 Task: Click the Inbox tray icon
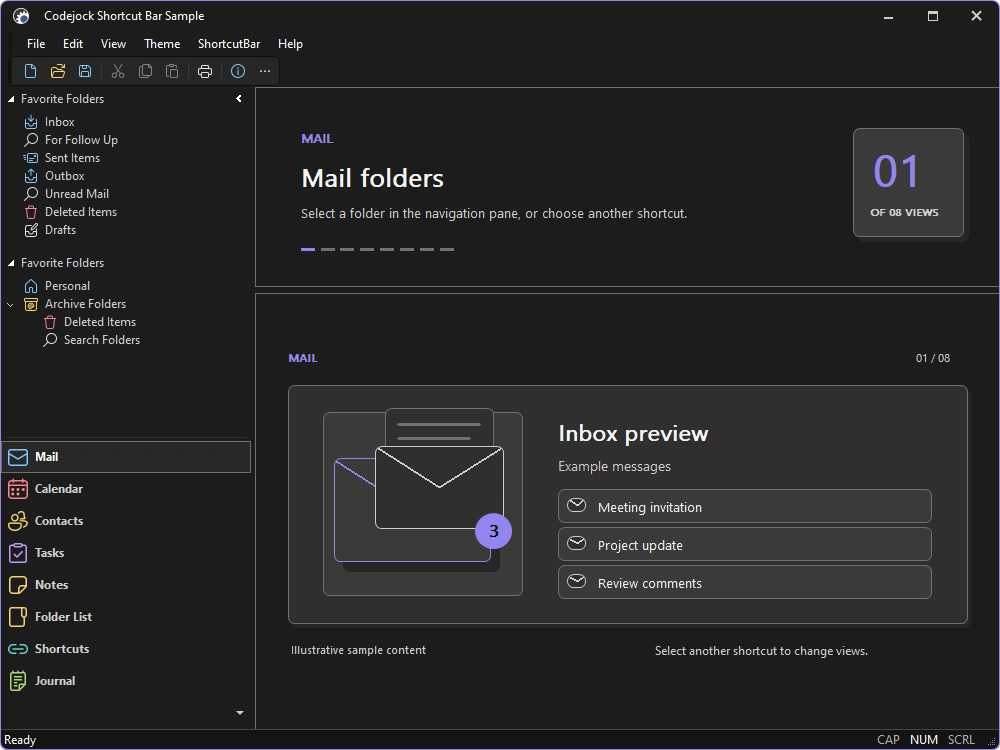click(31, 122)
